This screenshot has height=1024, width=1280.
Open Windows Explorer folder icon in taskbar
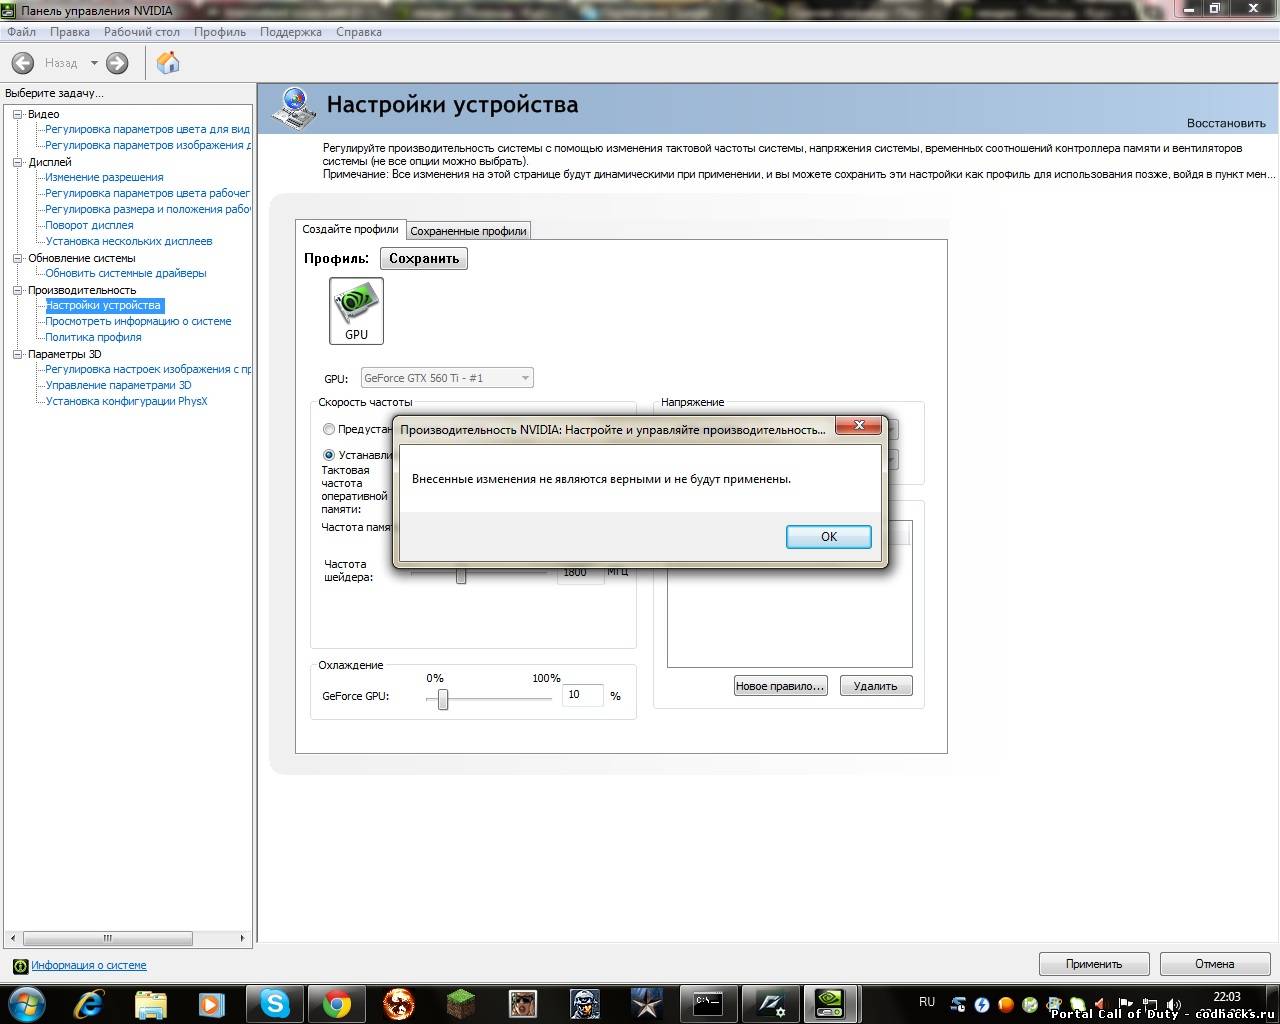pyautogui.click(x=151, y=1003)
